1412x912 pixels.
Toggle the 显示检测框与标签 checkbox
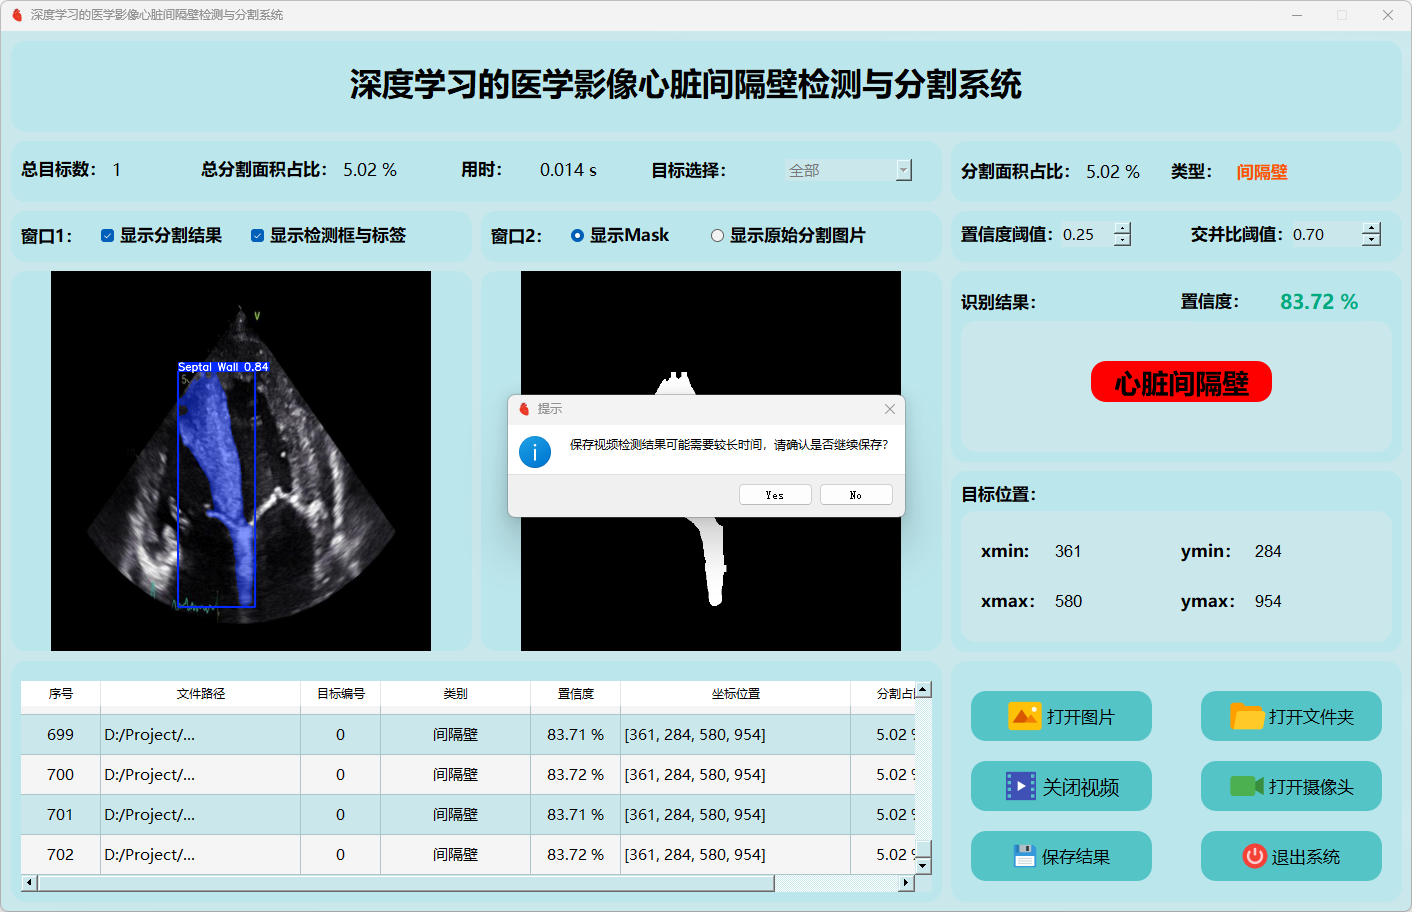click(x=257, y=236)
